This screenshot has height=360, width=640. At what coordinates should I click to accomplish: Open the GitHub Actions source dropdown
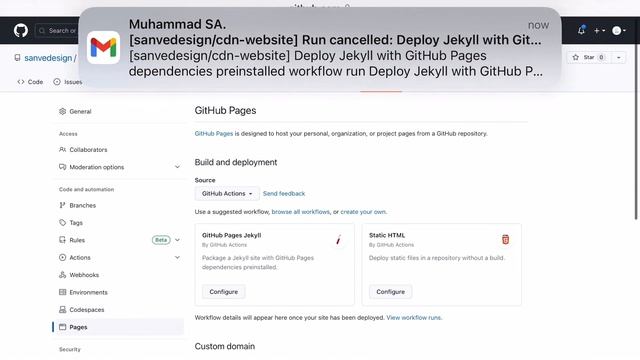tap(227, 193)
